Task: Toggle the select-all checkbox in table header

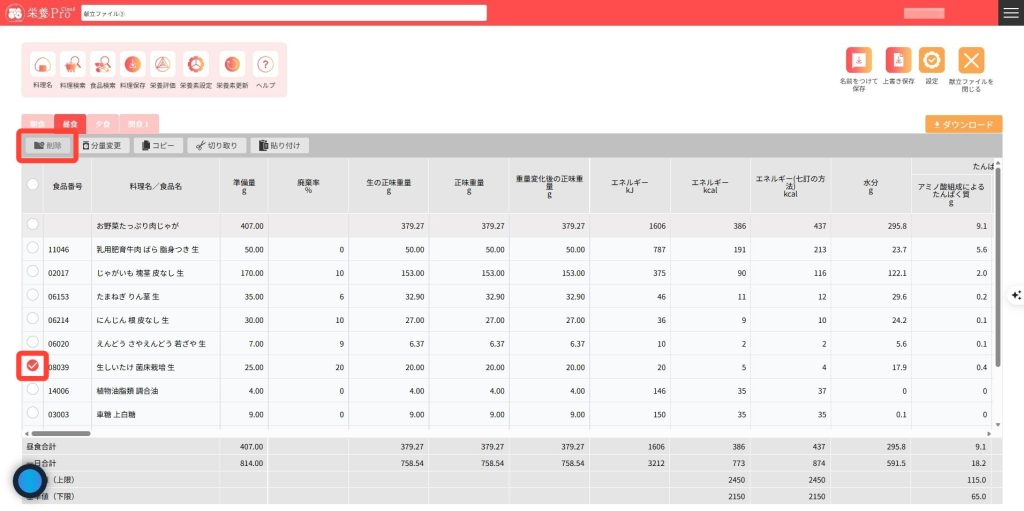Action: pos(33,185)
